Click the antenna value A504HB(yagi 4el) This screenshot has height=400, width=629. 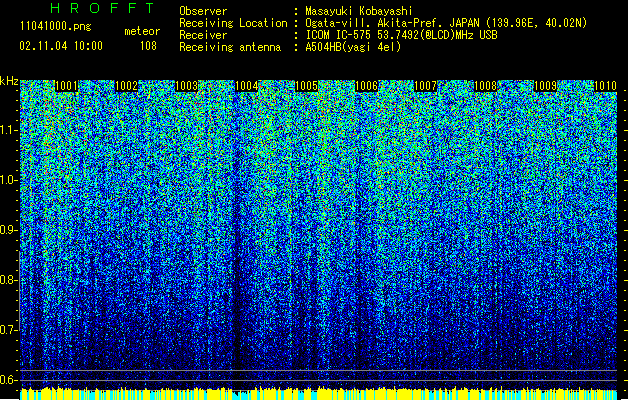(x=353, y=47)
